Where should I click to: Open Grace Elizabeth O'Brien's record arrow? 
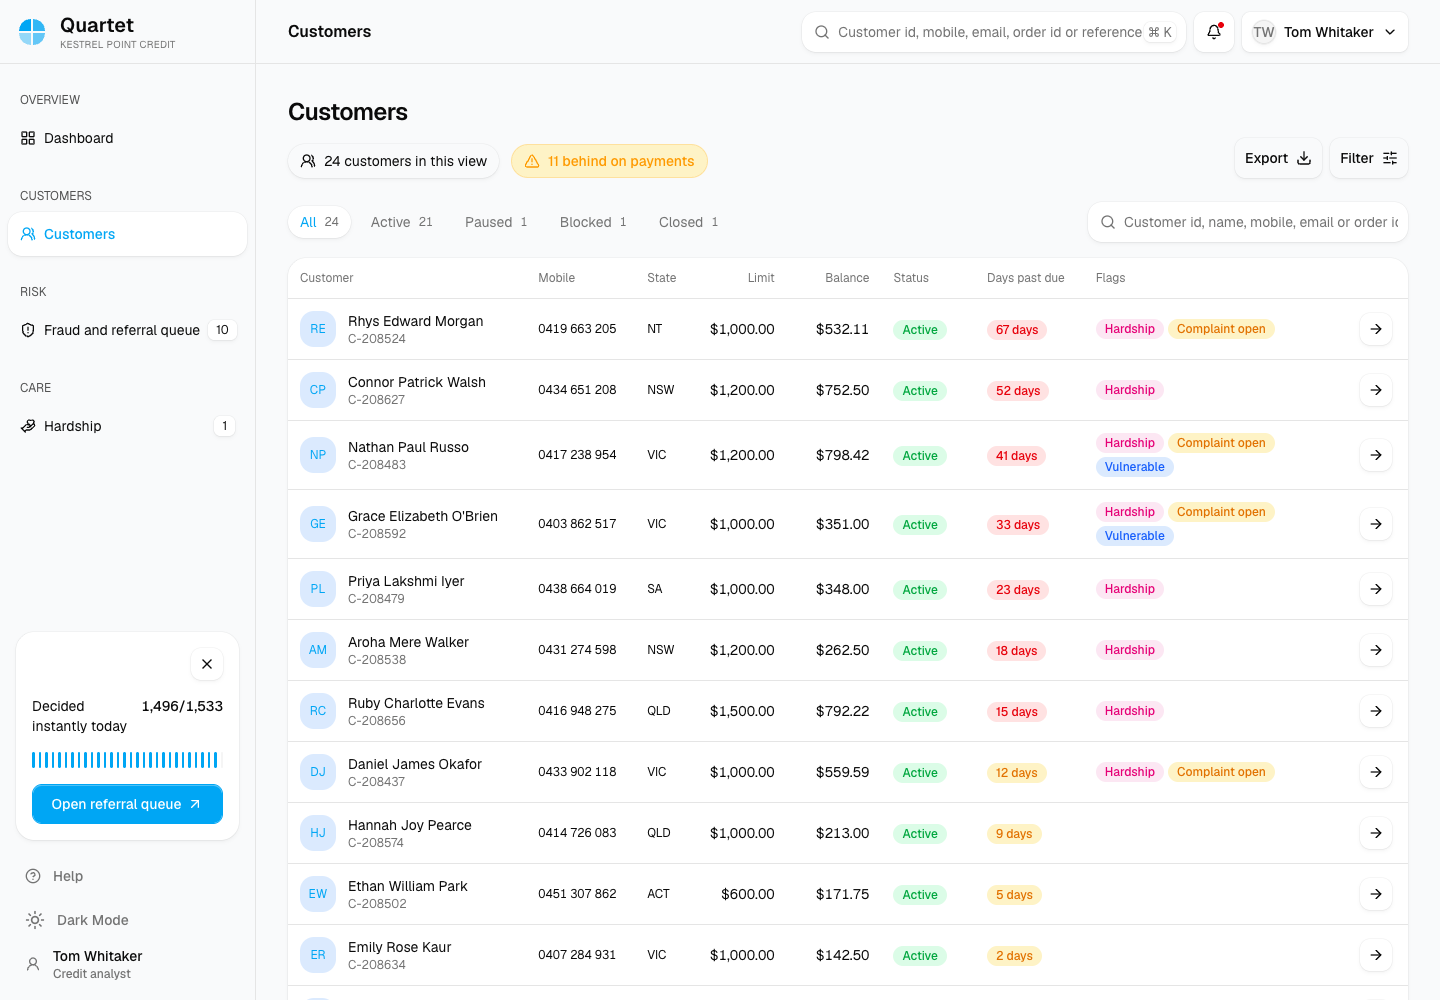[1376, 524]
